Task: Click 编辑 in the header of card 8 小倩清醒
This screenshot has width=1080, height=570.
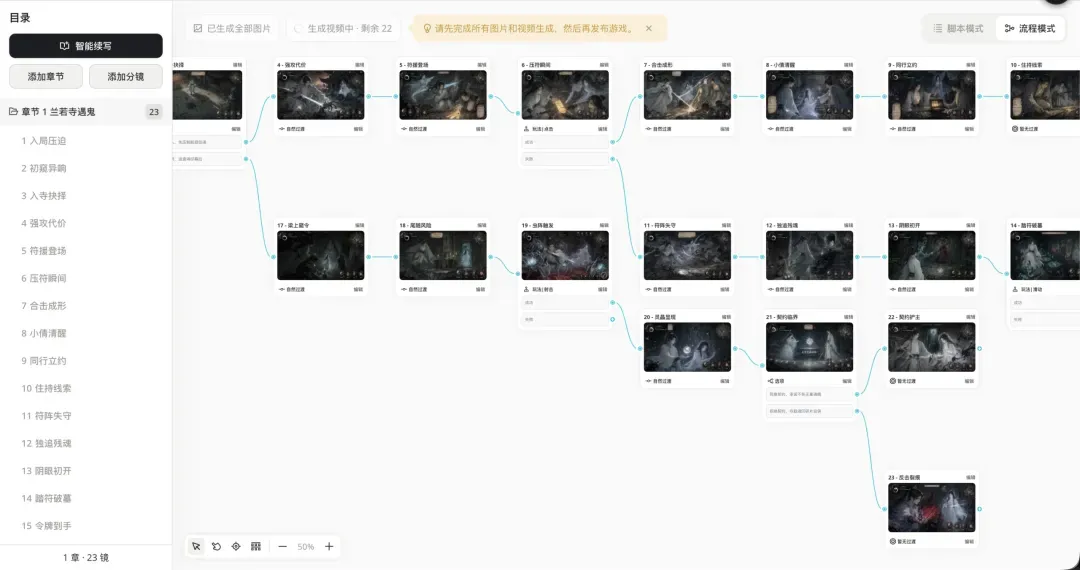Action: coord(848,65)
